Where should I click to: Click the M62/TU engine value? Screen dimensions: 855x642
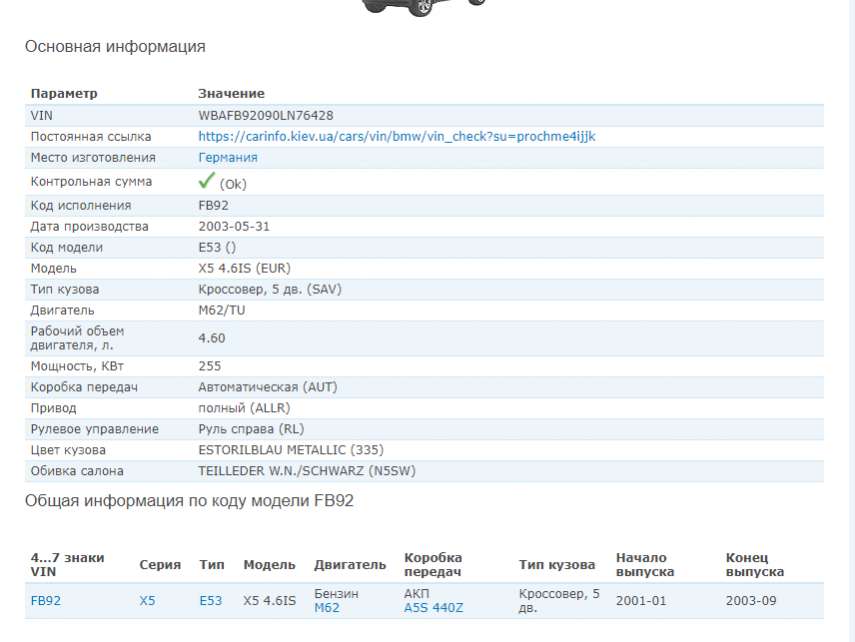tap(221, 310)
